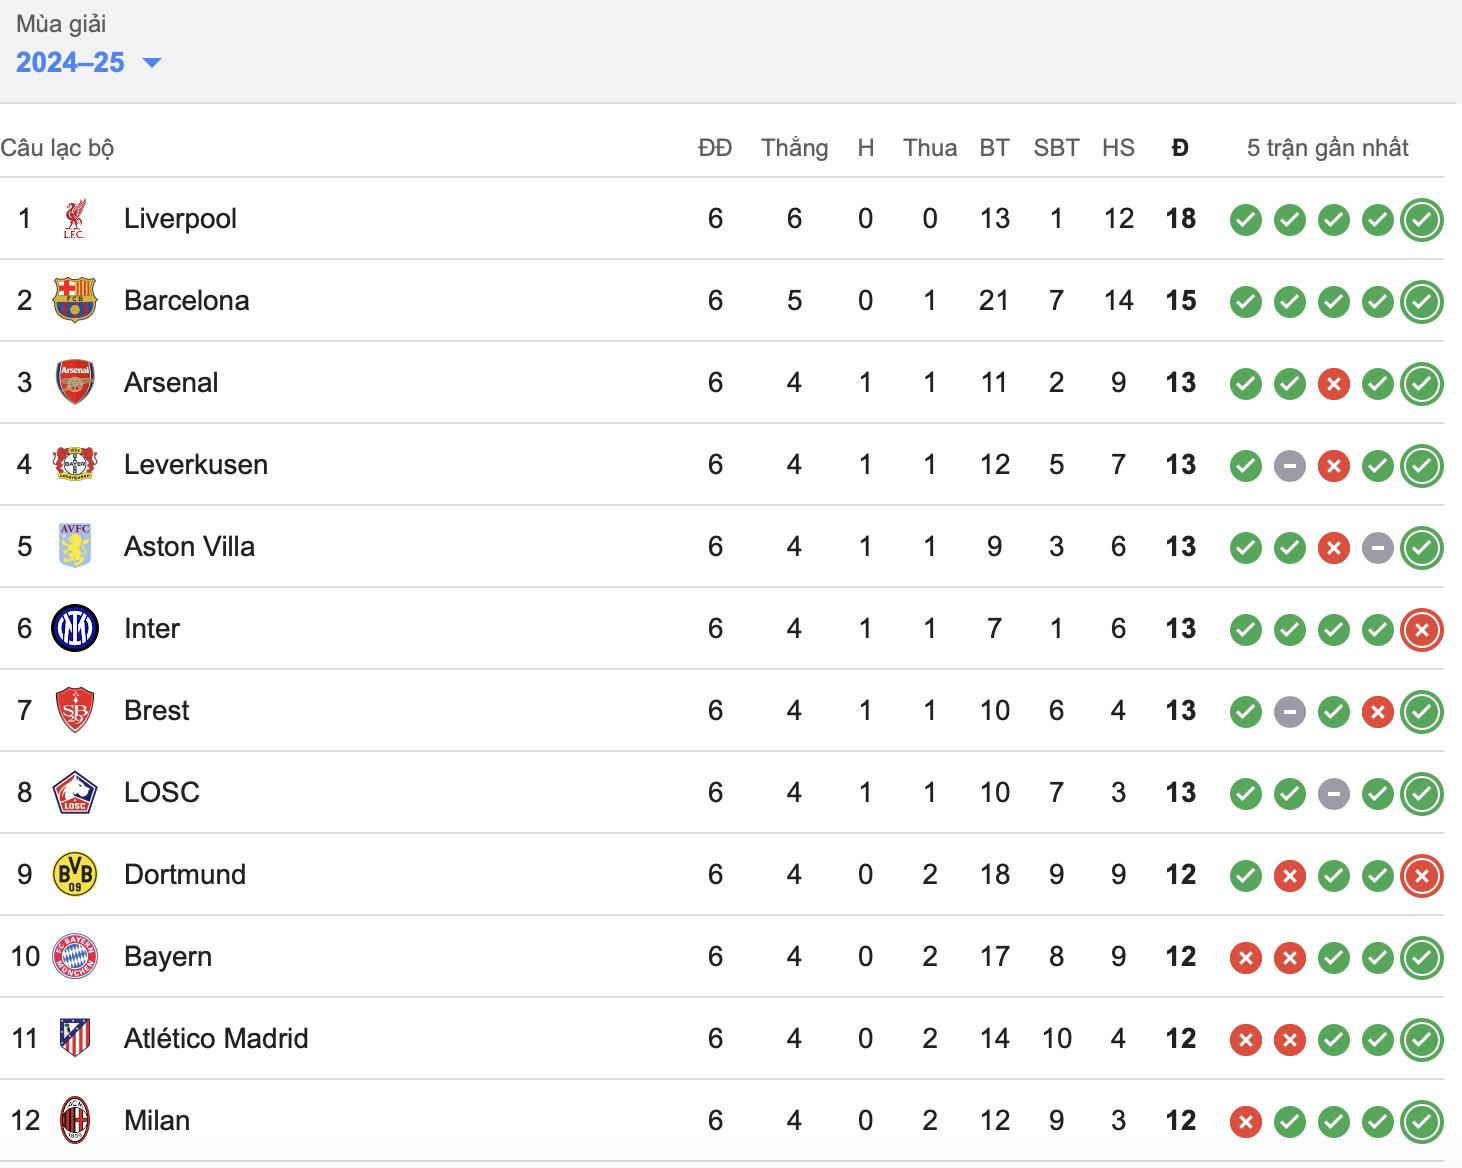
Task: Click Dortmund's goals scored value 18
Action: click(994, 874)
